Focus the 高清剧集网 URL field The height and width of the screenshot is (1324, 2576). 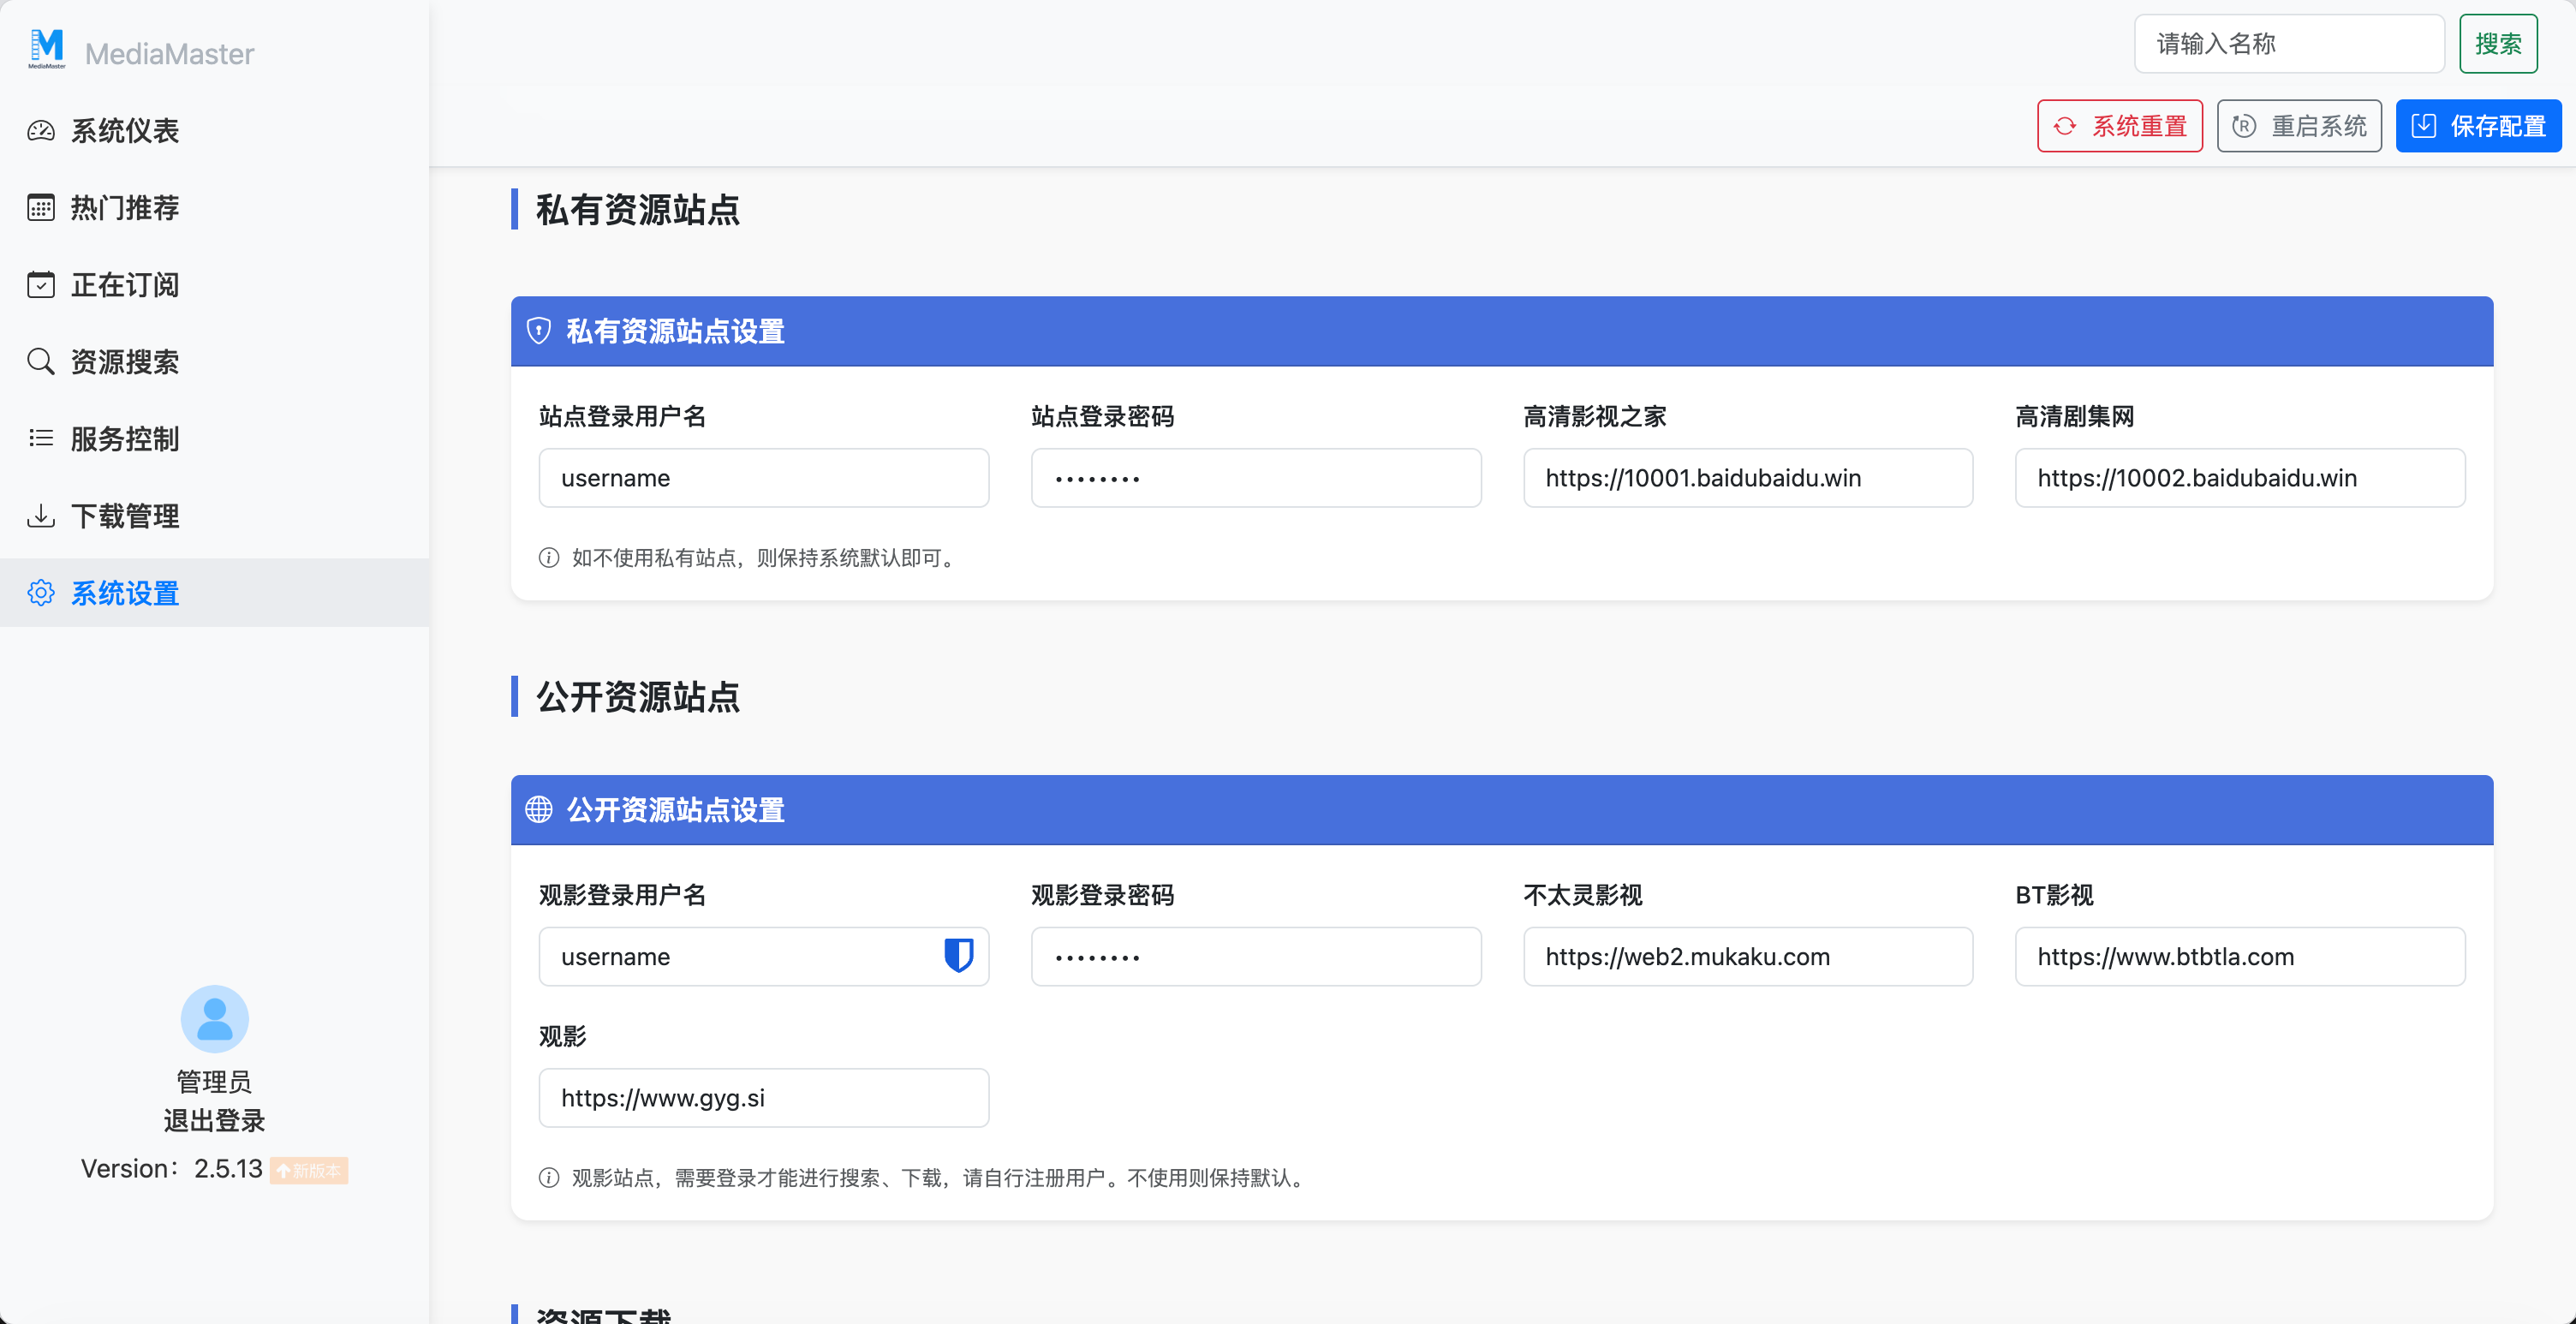pyautogui.click(x=2240, y=478)
